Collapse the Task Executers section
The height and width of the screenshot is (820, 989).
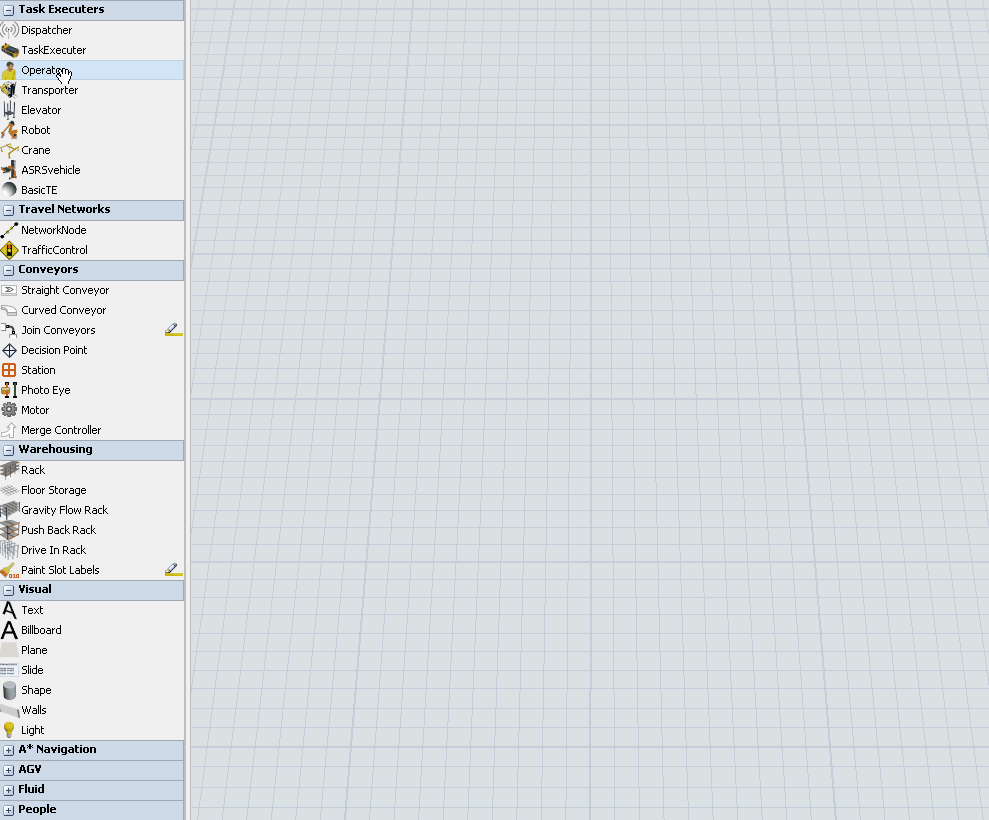[x=9, y=10]
